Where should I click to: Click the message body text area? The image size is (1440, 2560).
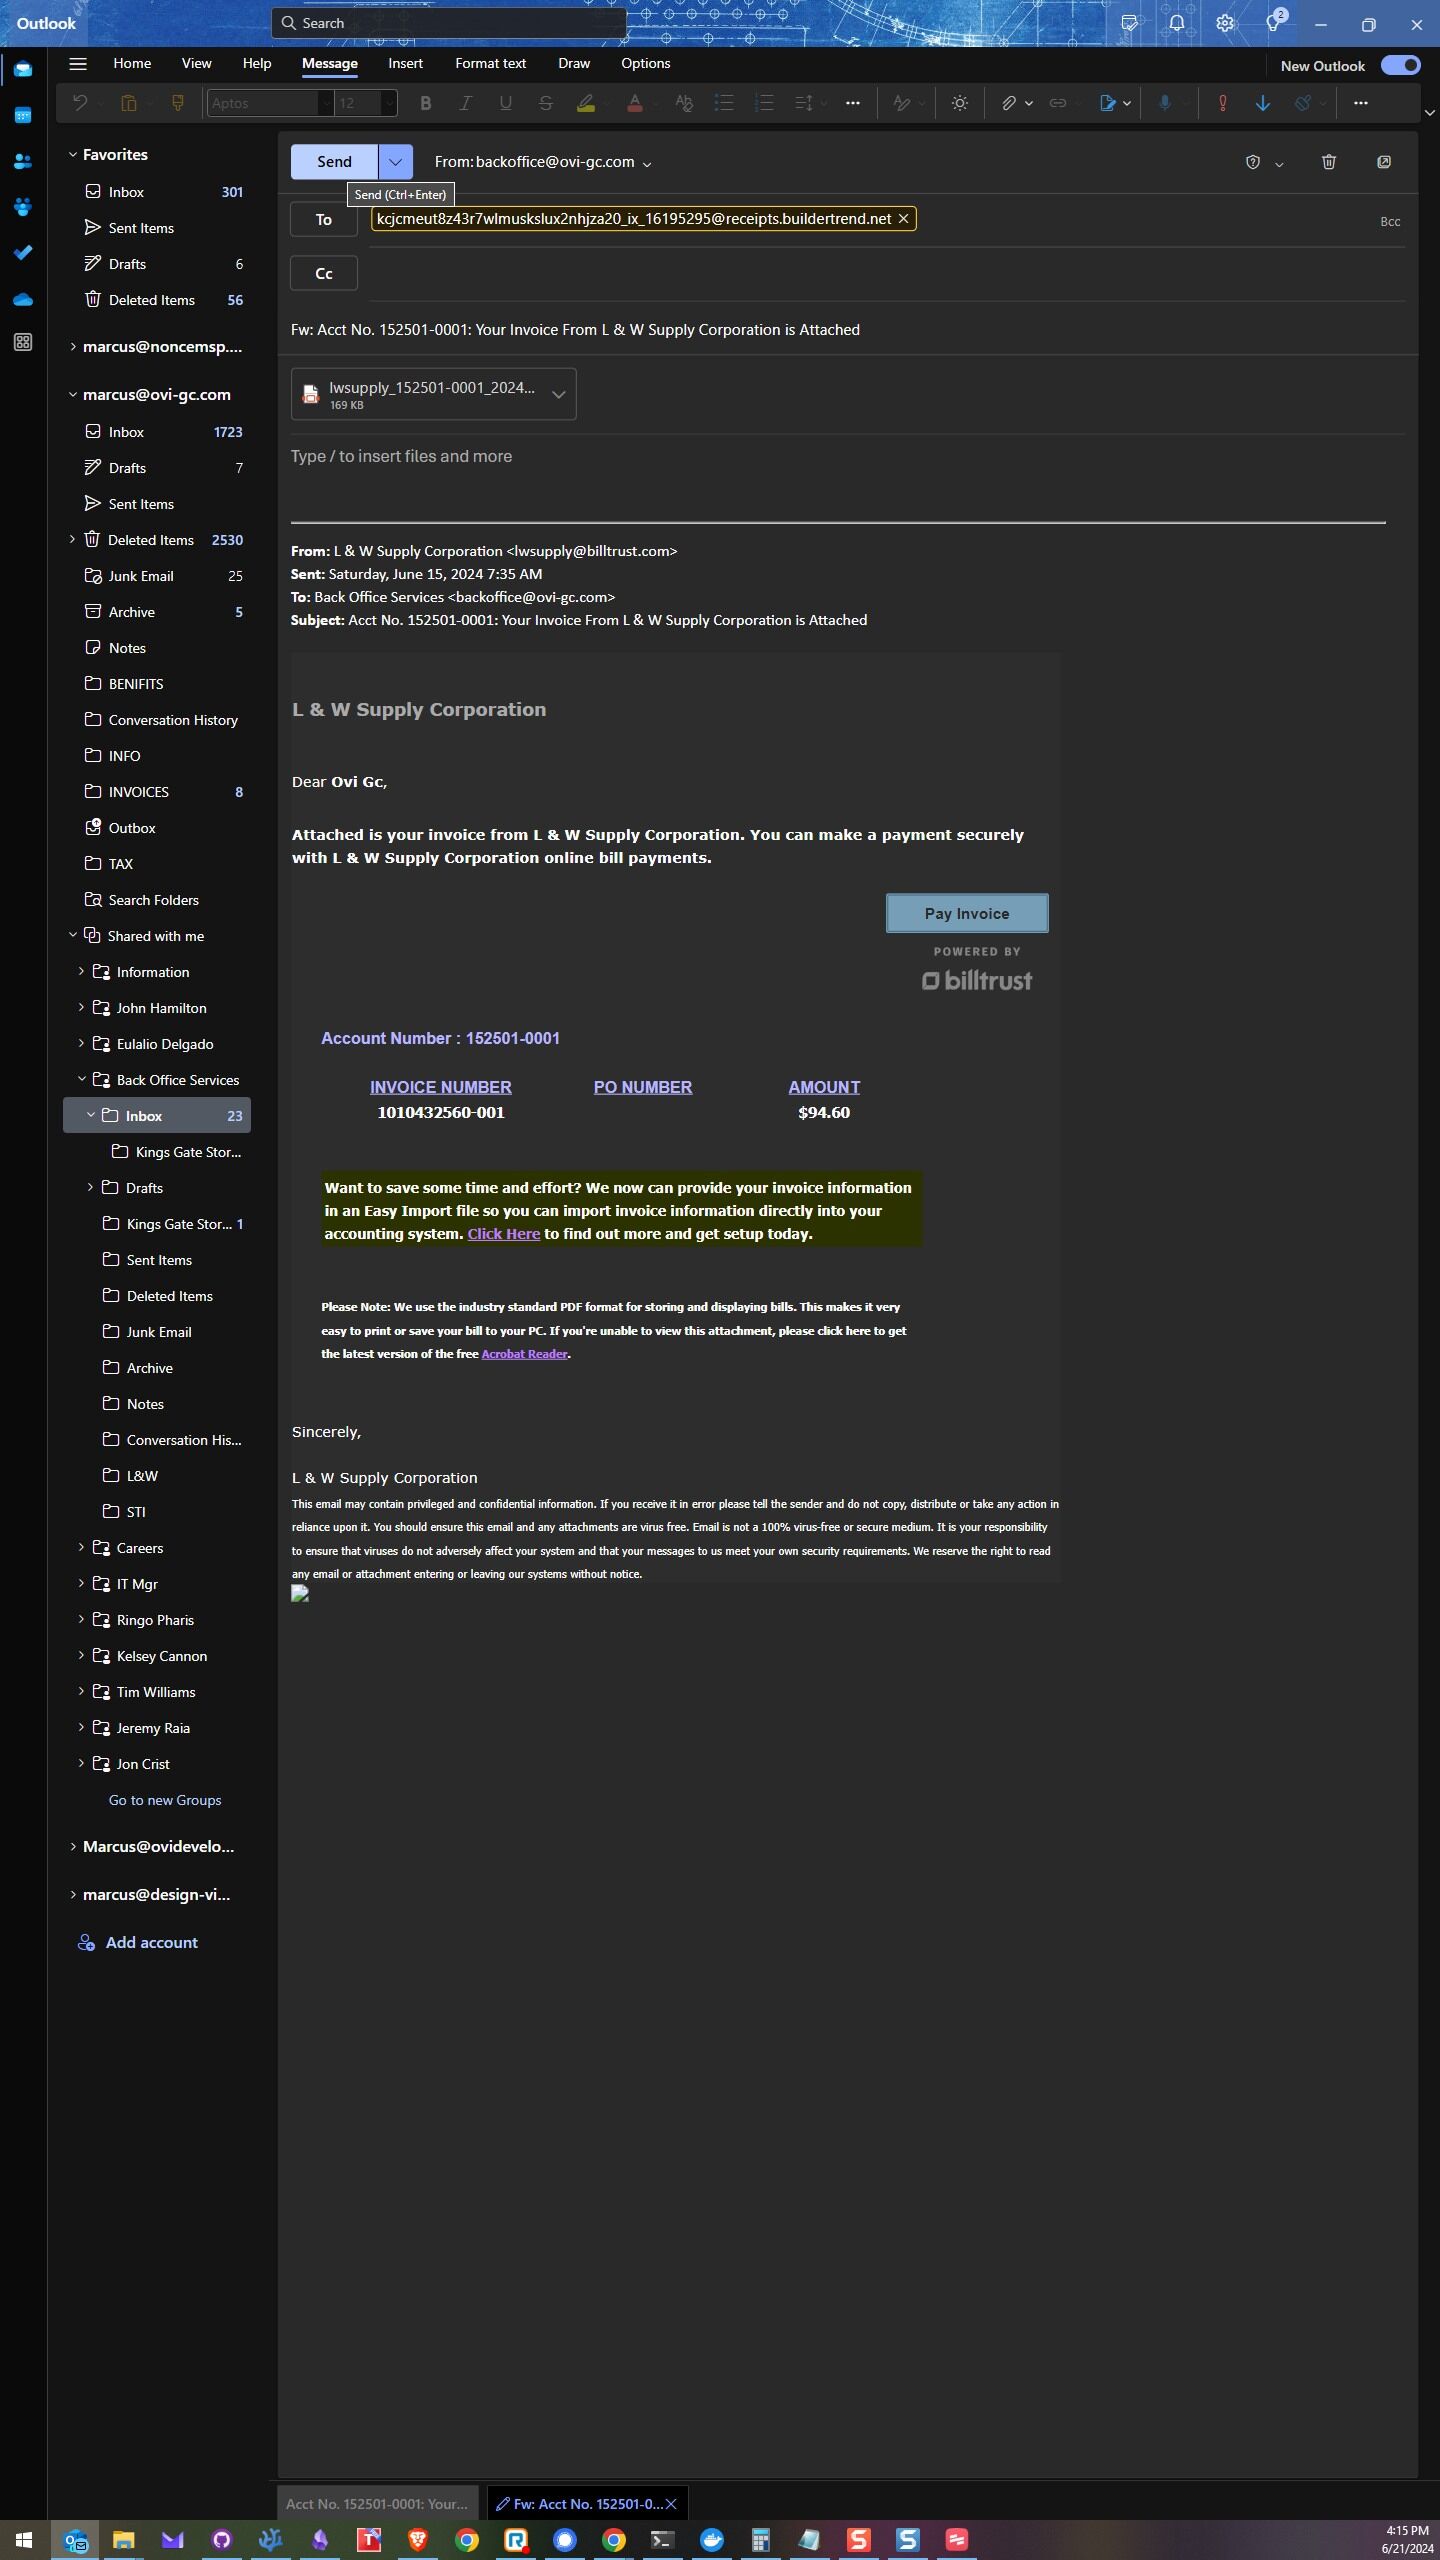pos(840,457)
